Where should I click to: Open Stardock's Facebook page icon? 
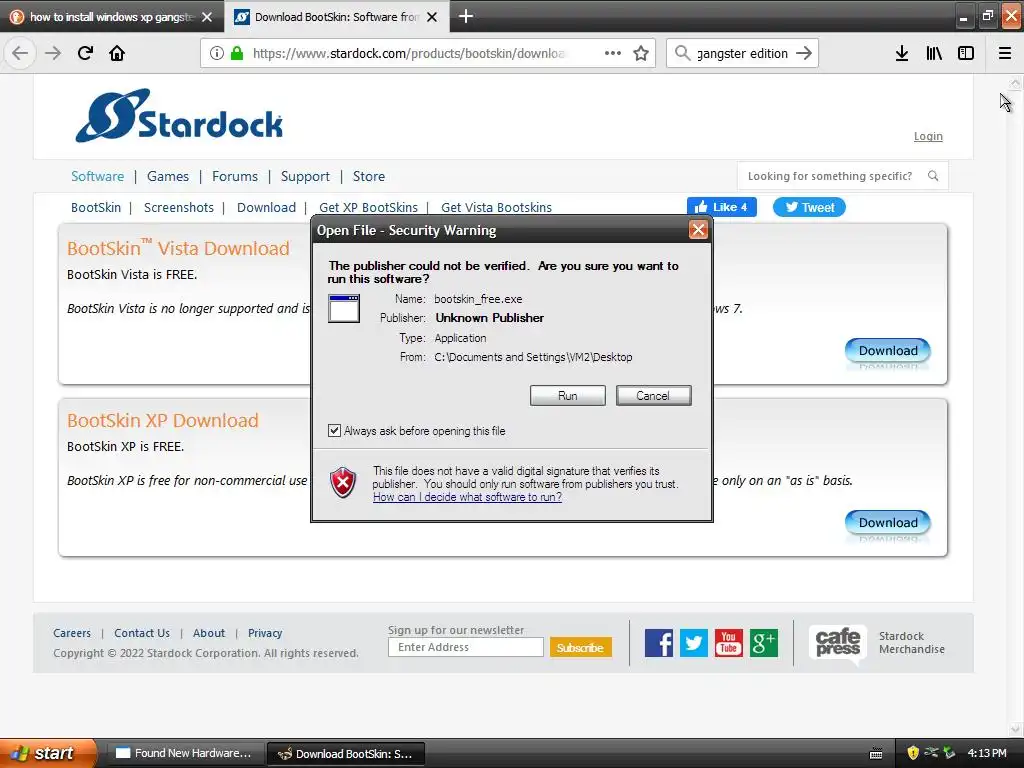(x=659, y=643)
